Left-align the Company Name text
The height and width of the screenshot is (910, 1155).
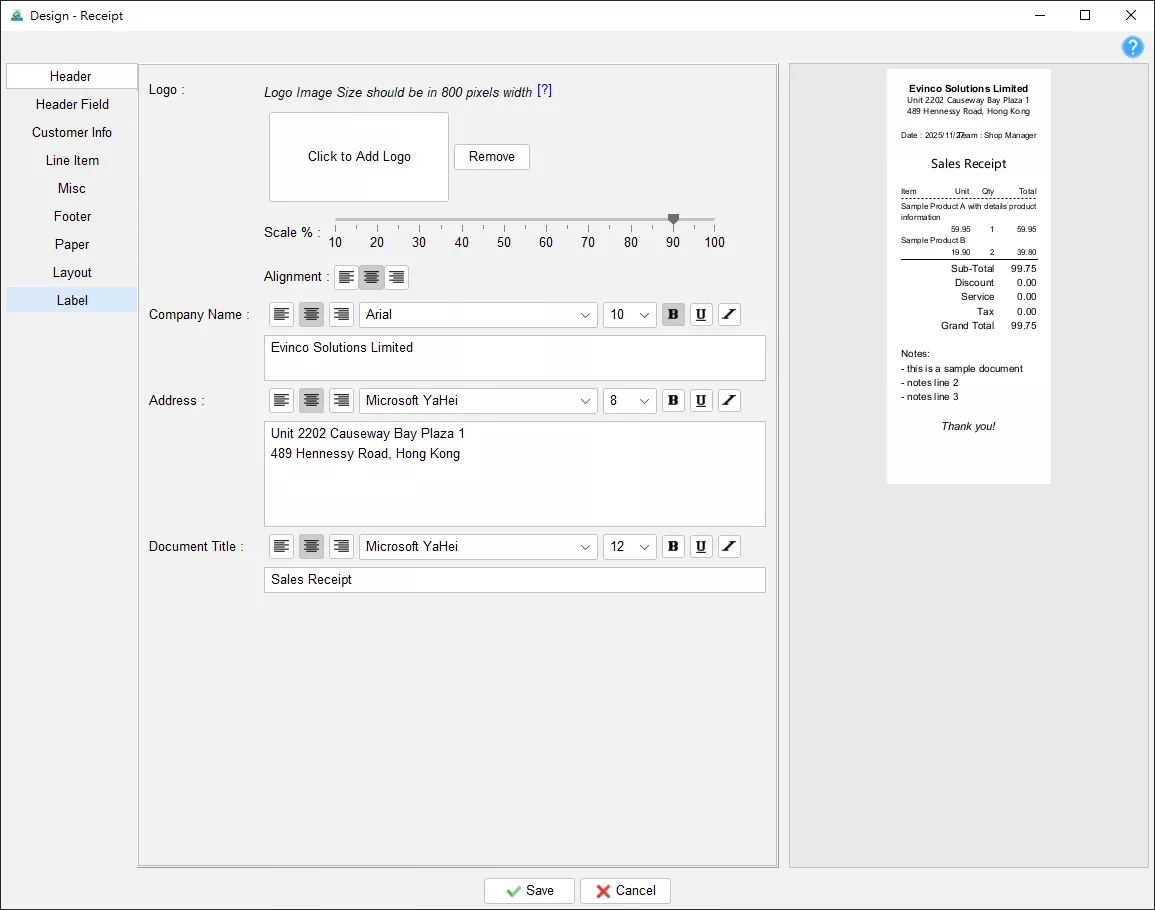point(281,315)
